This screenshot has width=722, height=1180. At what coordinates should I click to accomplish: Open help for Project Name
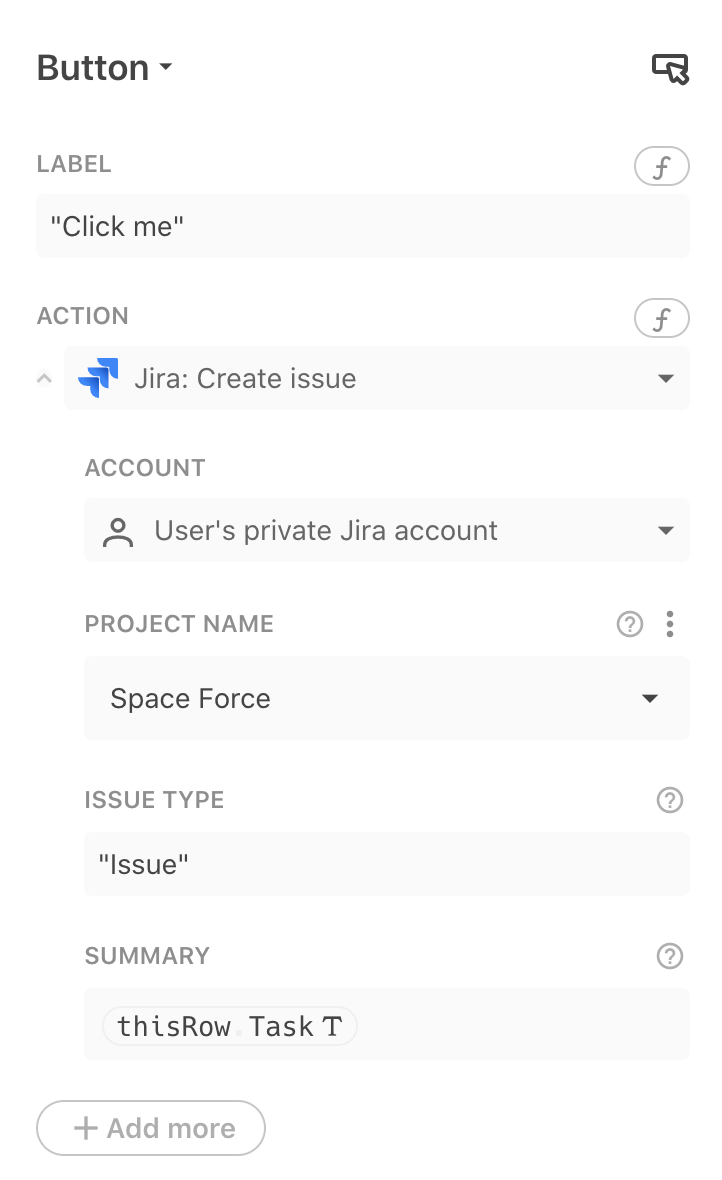coord(629,623)
